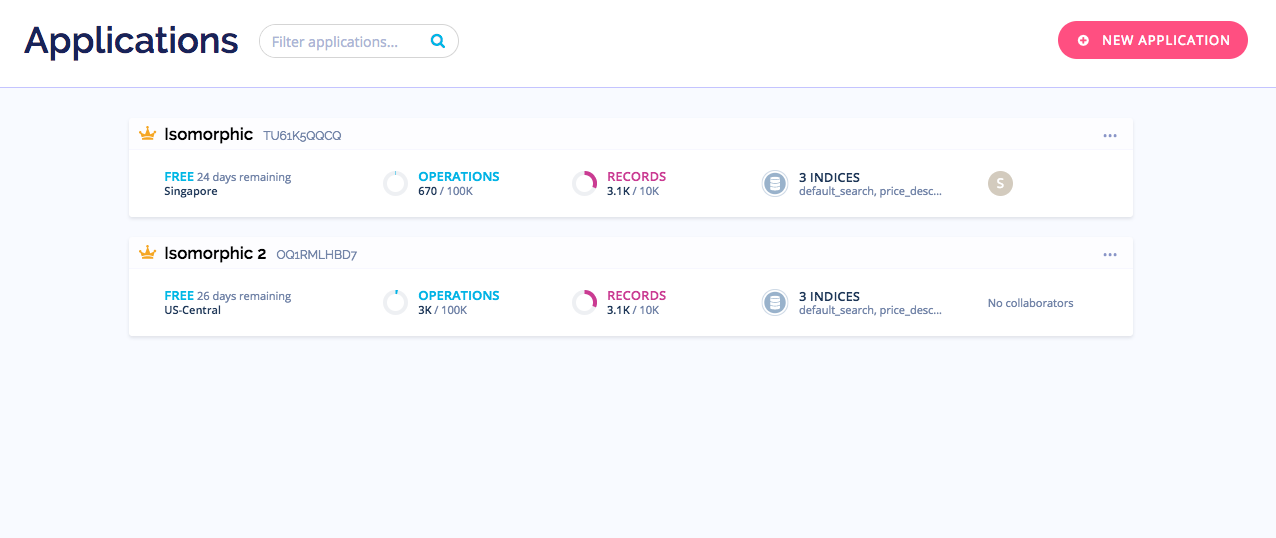Open the collaborator avatar labeled S

(1000, 183)
